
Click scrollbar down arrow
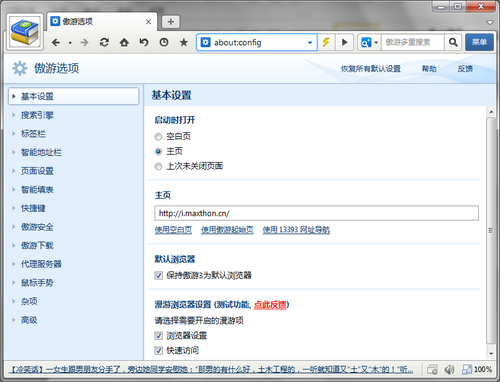click(x=491, y=353)
